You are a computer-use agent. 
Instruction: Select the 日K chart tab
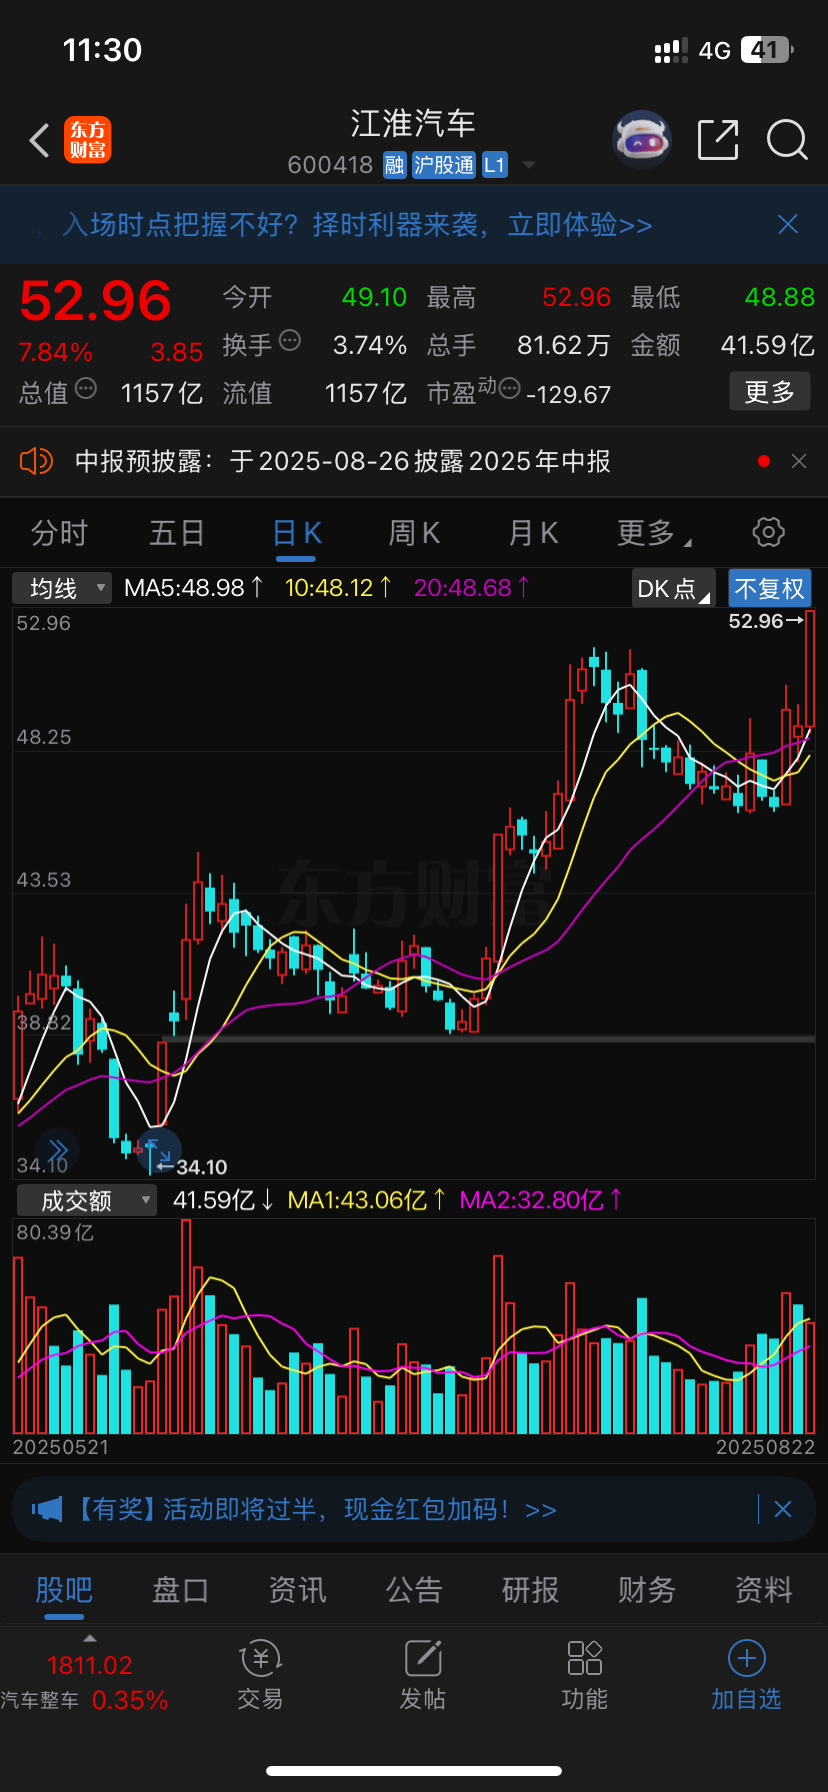click(297, 533)
